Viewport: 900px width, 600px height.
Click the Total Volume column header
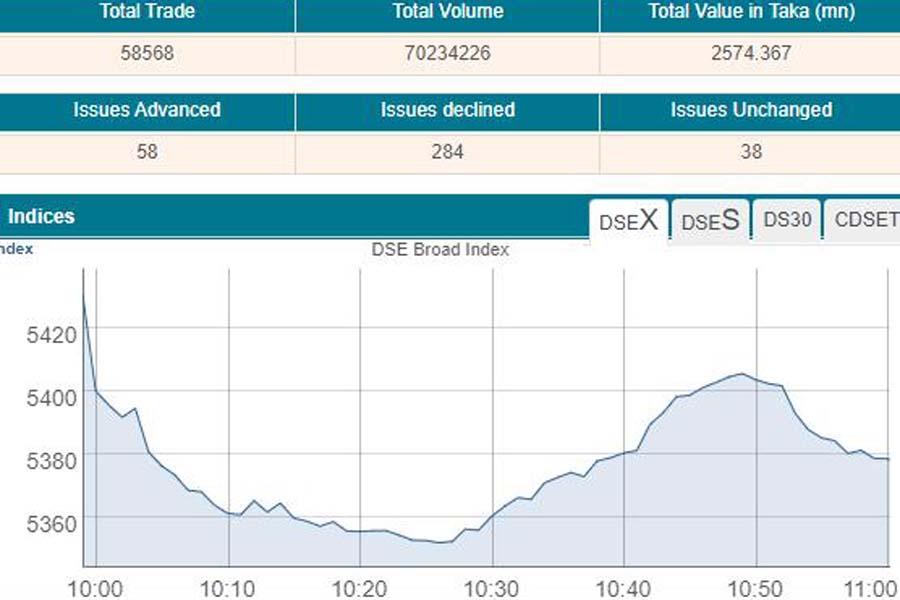point(447,13)
